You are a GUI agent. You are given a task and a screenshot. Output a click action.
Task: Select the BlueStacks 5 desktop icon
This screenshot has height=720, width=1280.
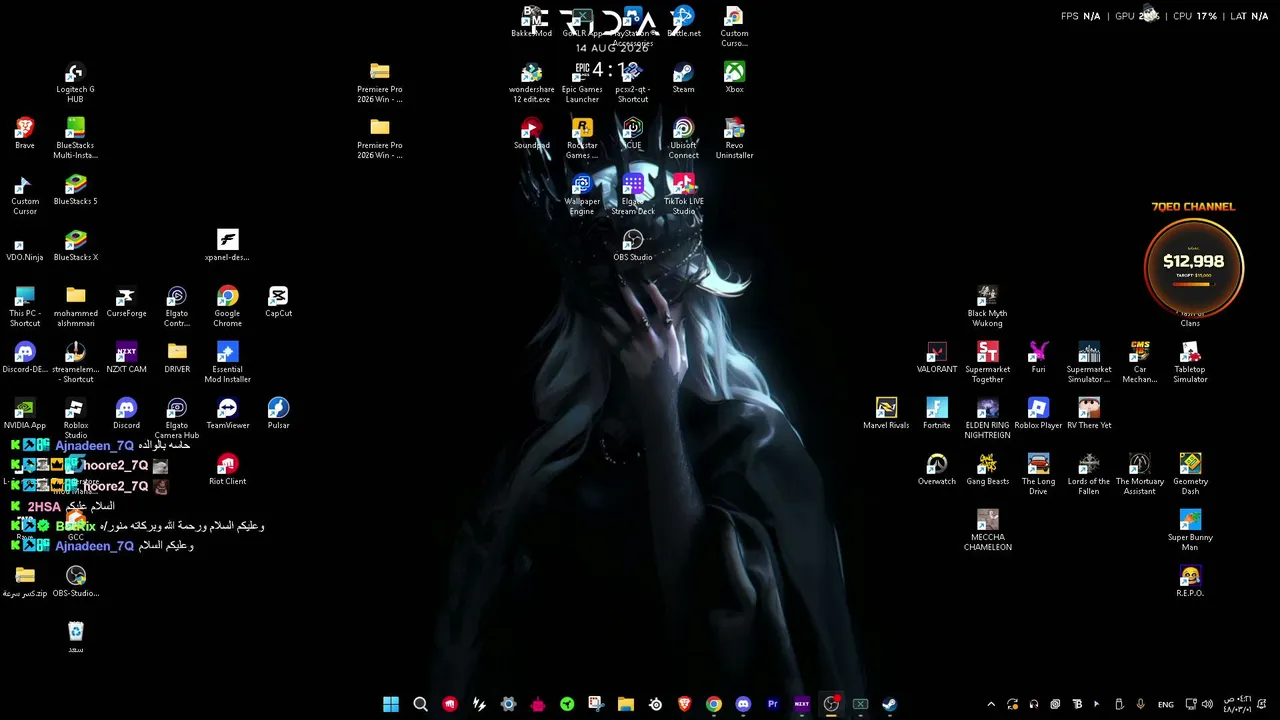pos(75,190)
